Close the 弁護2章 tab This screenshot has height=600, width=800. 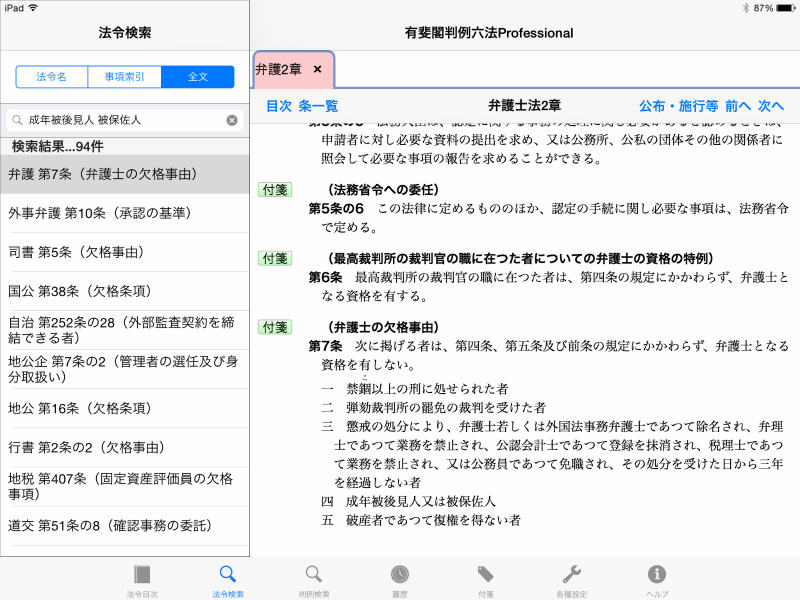[317, 69]
